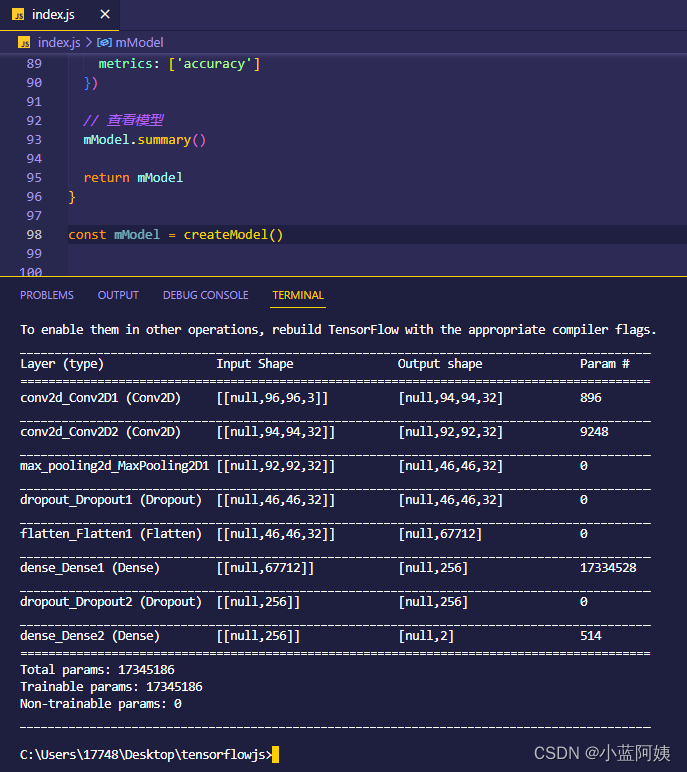This screenshot has height=772, width=687.
Task: Click the parameter count 514
Action: coord(590,636)
